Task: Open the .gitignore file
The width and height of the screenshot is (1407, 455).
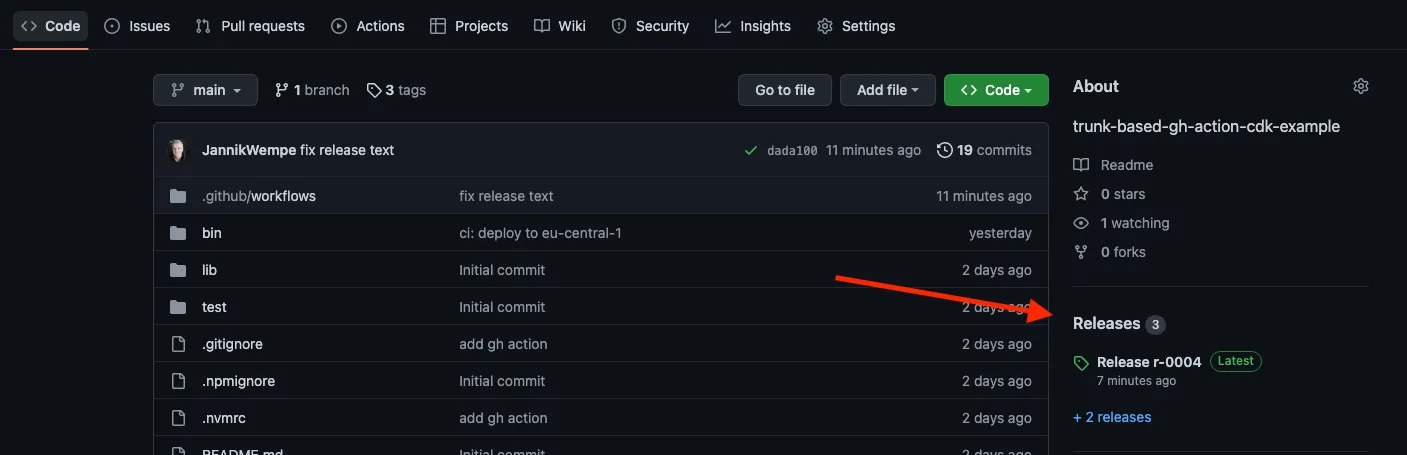Action: coord(232,344)
